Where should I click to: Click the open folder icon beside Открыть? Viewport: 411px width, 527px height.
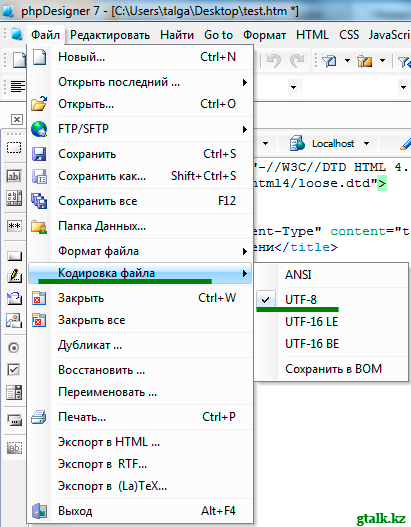[39, 104]
